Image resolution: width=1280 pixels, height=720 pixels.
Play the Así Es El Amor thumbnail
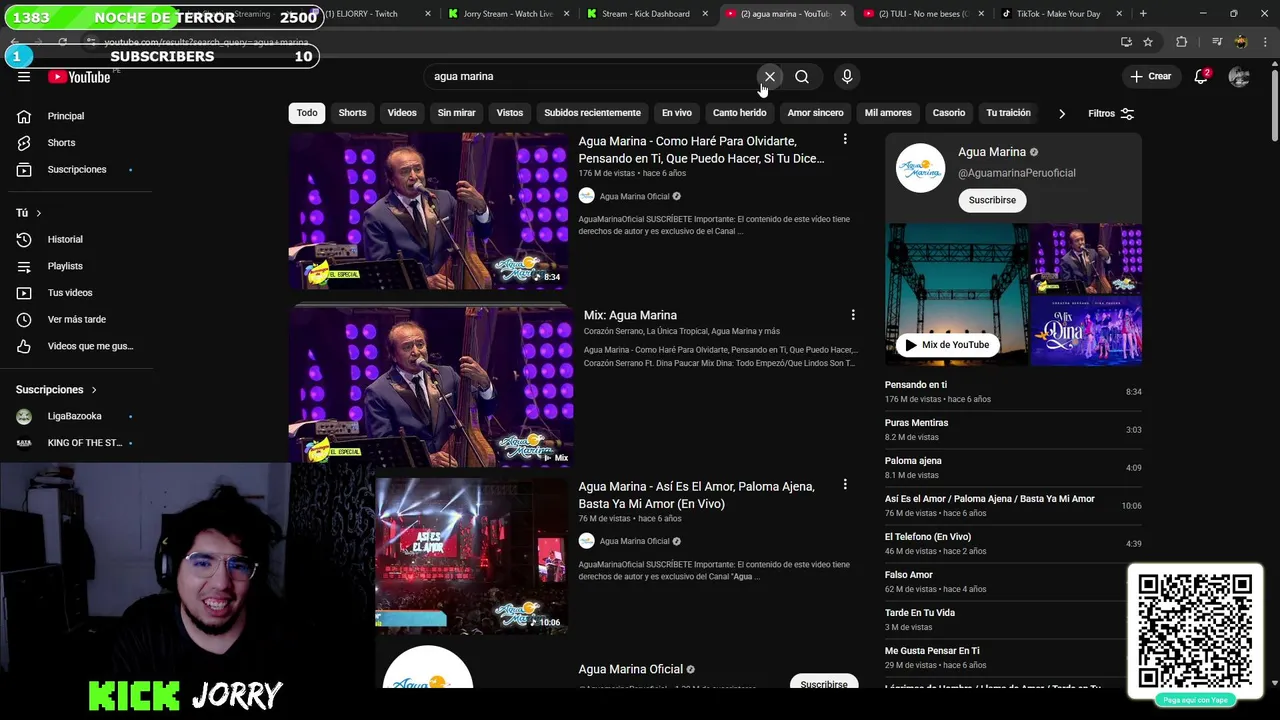(471, 555)
